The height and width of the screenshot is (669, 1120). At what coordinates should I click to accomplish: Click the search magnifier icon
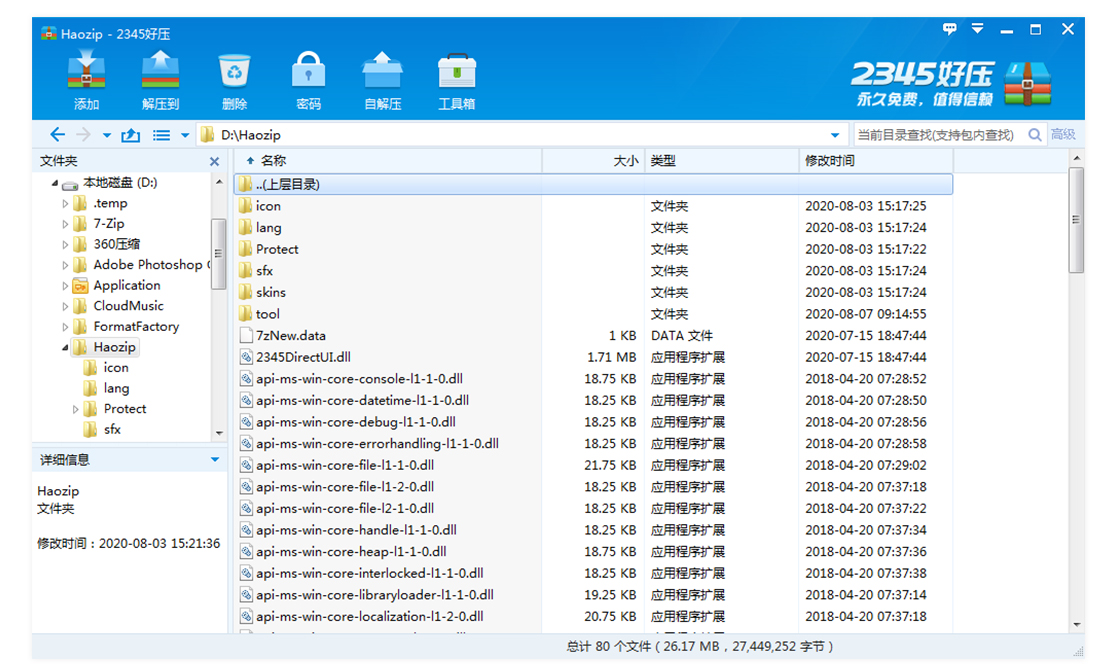pos(1034,135)
